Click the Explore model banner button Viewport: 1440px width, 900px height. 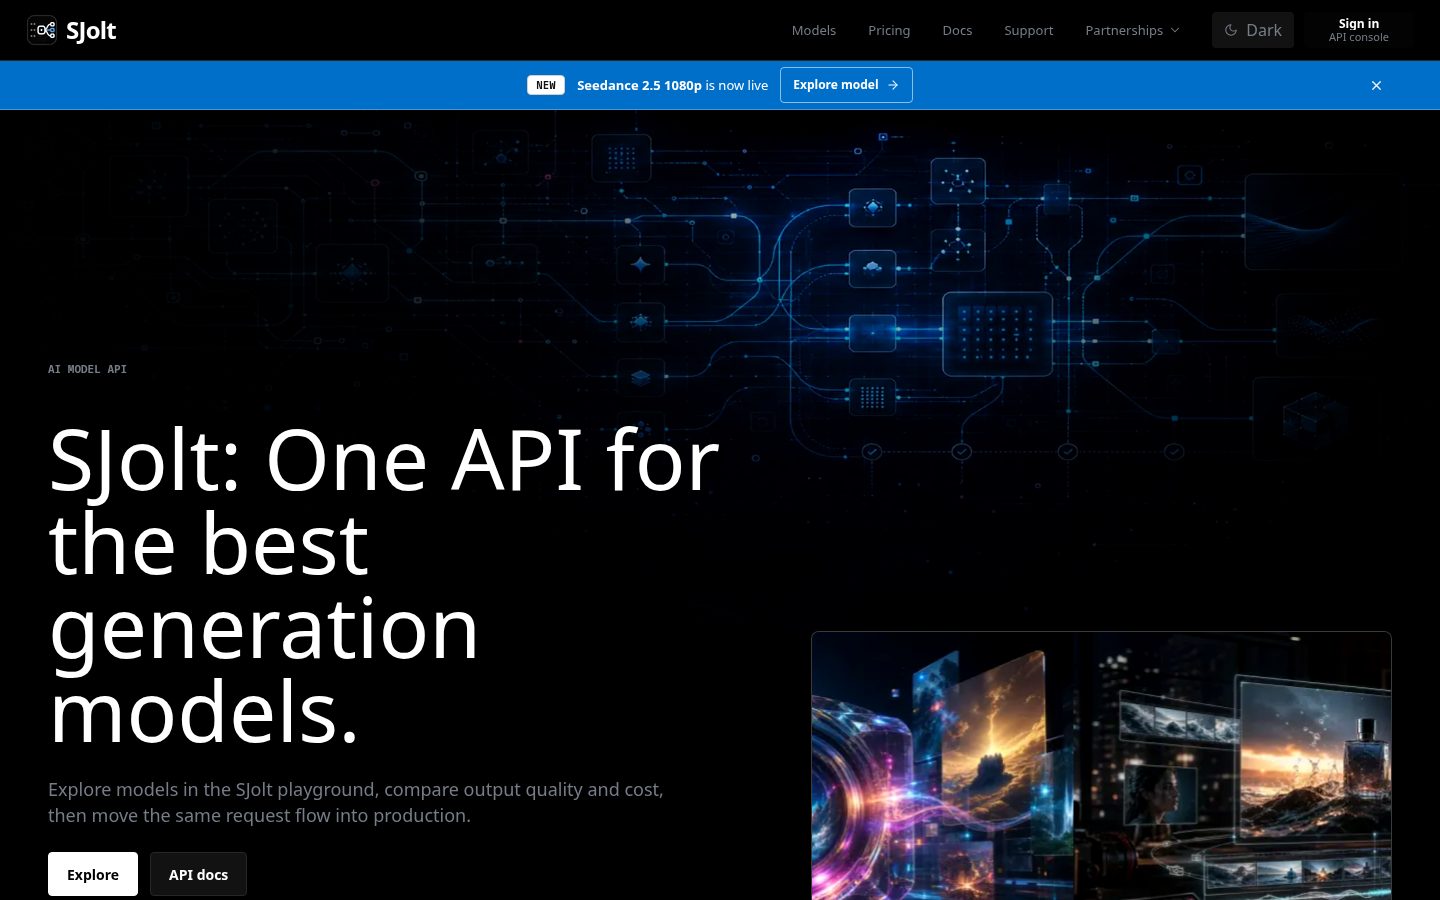[x=846, y=85]
